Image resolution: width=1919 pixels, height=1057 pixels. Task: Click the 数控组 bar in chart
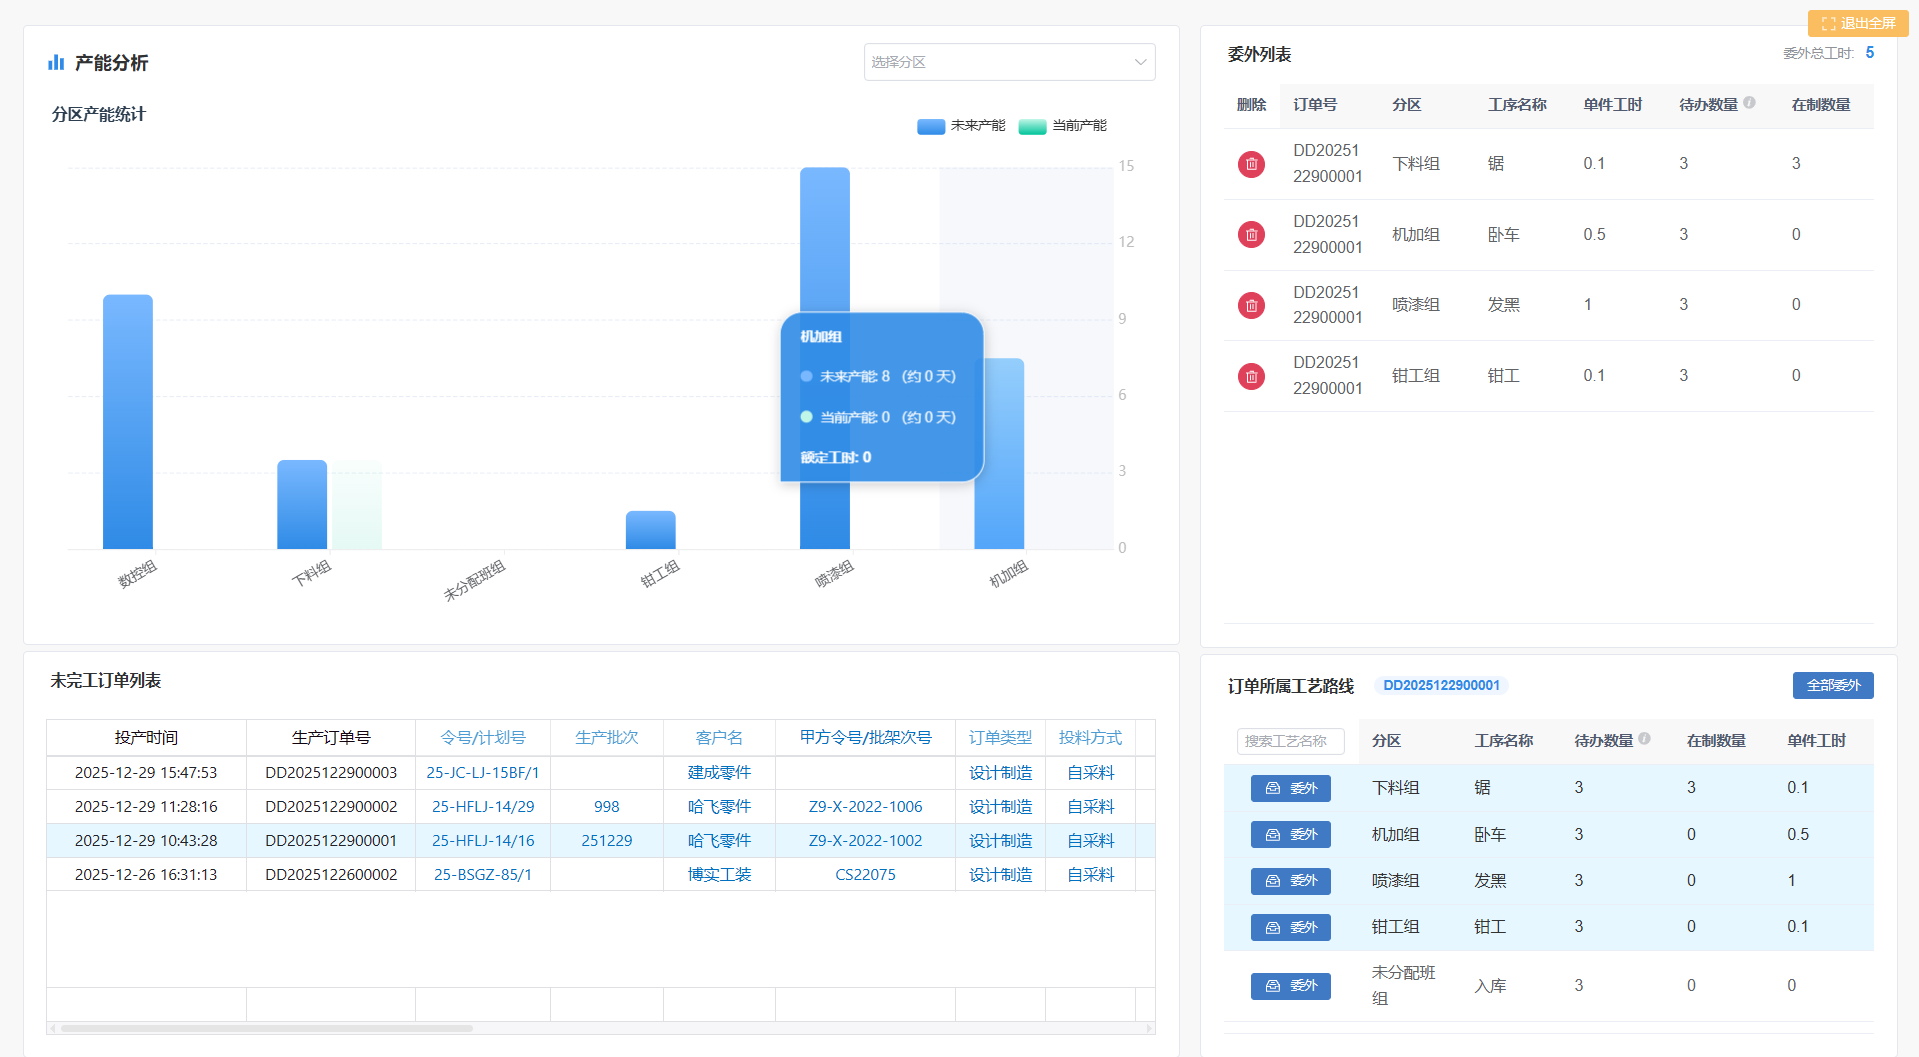[x=128, y=421]
